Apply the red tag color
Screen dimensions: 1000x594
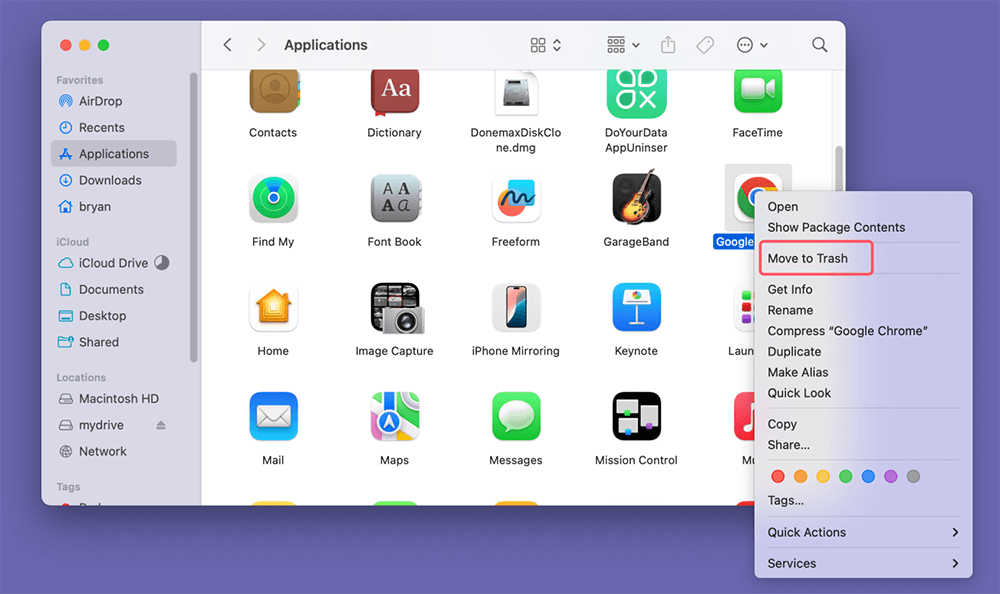(x=778, y=477)
